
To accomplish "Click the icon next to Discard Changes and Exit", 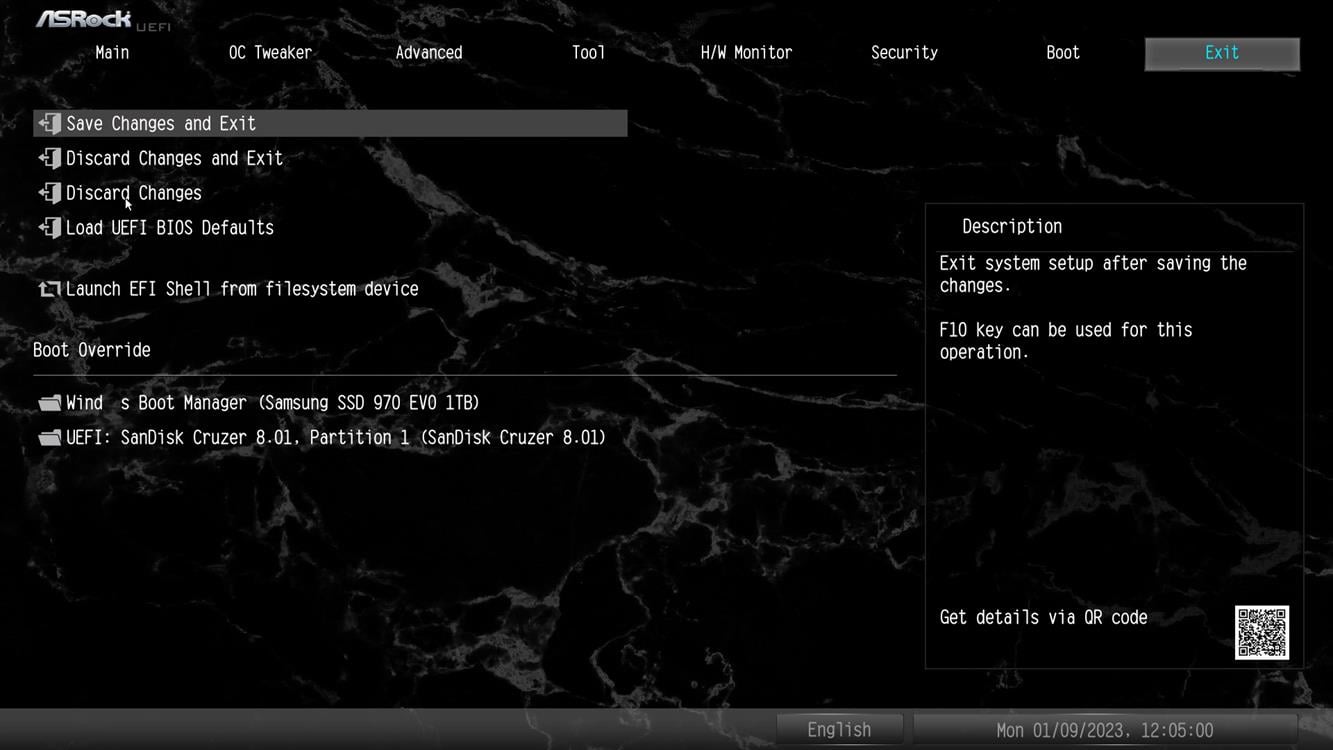I will [x=49, y=159].
